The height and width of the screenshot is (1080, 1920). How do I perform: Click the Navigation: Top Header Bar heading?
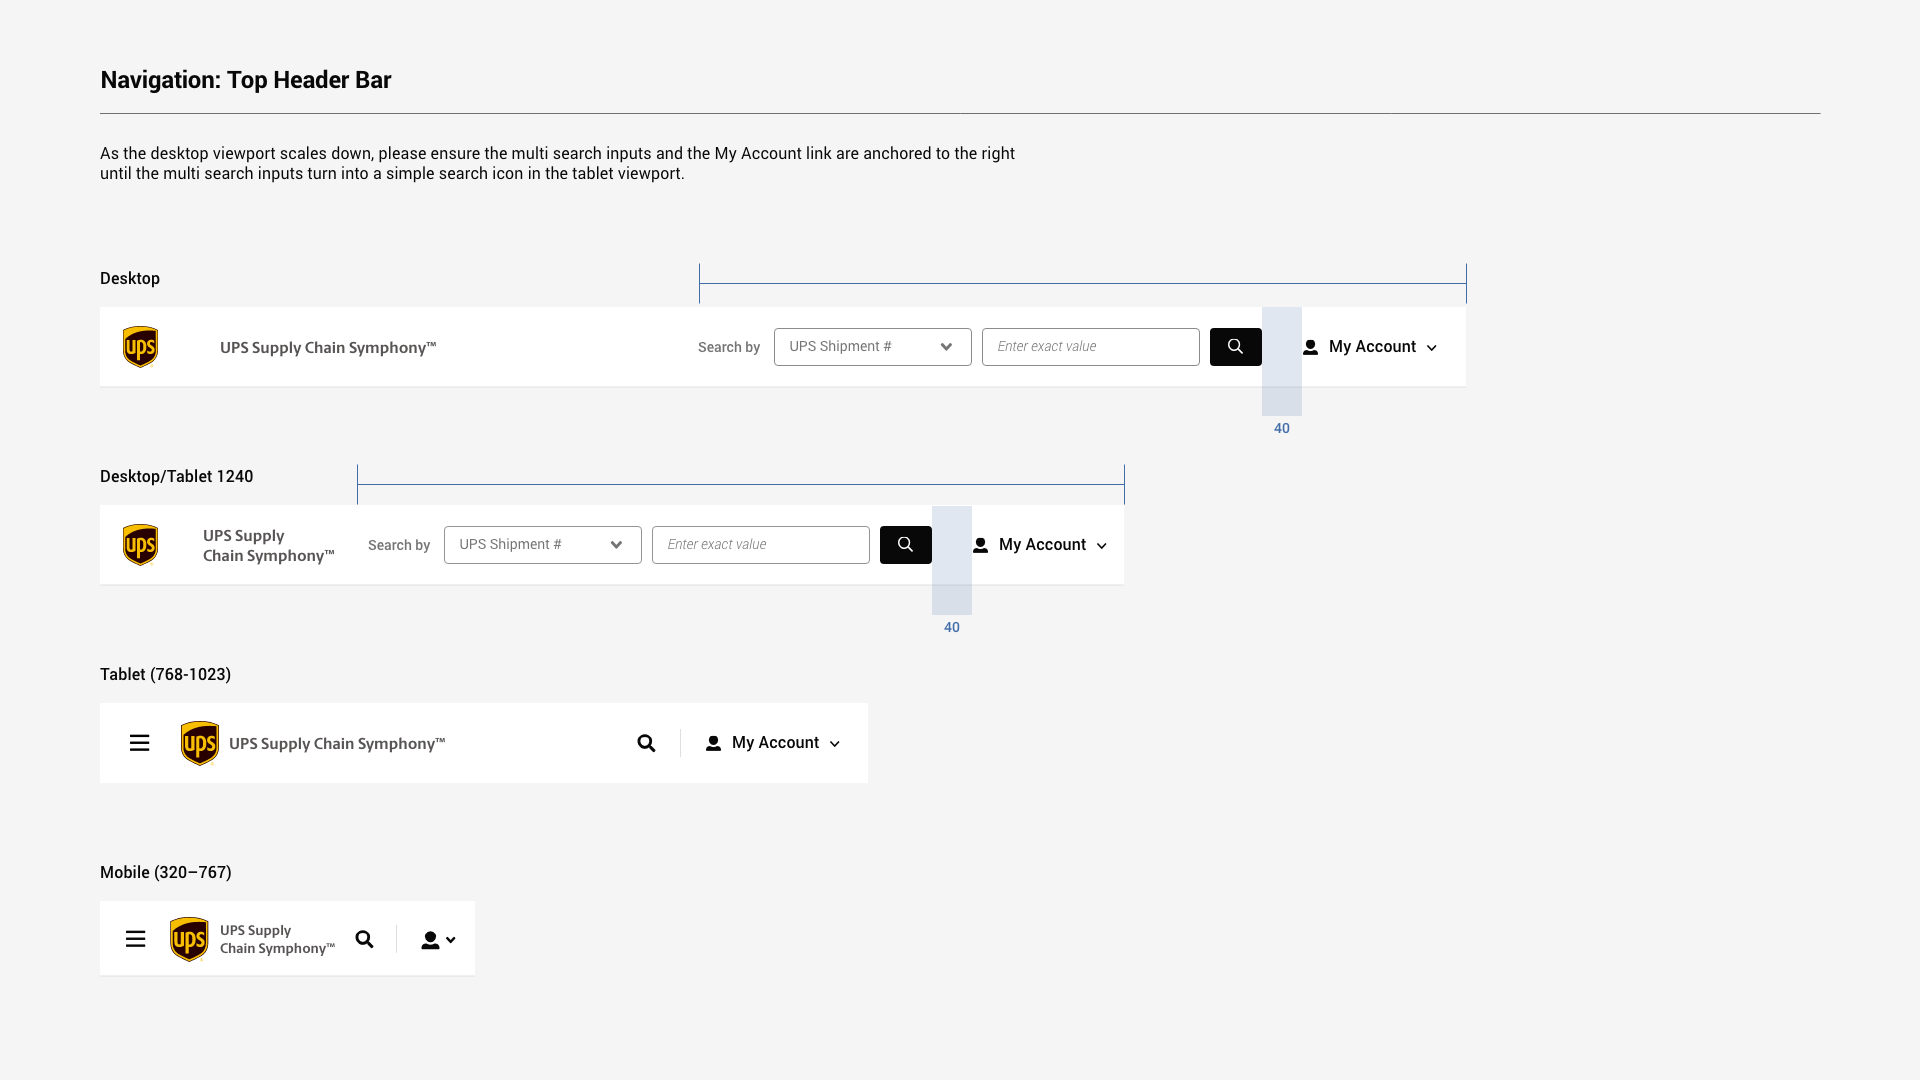[246, 80]
